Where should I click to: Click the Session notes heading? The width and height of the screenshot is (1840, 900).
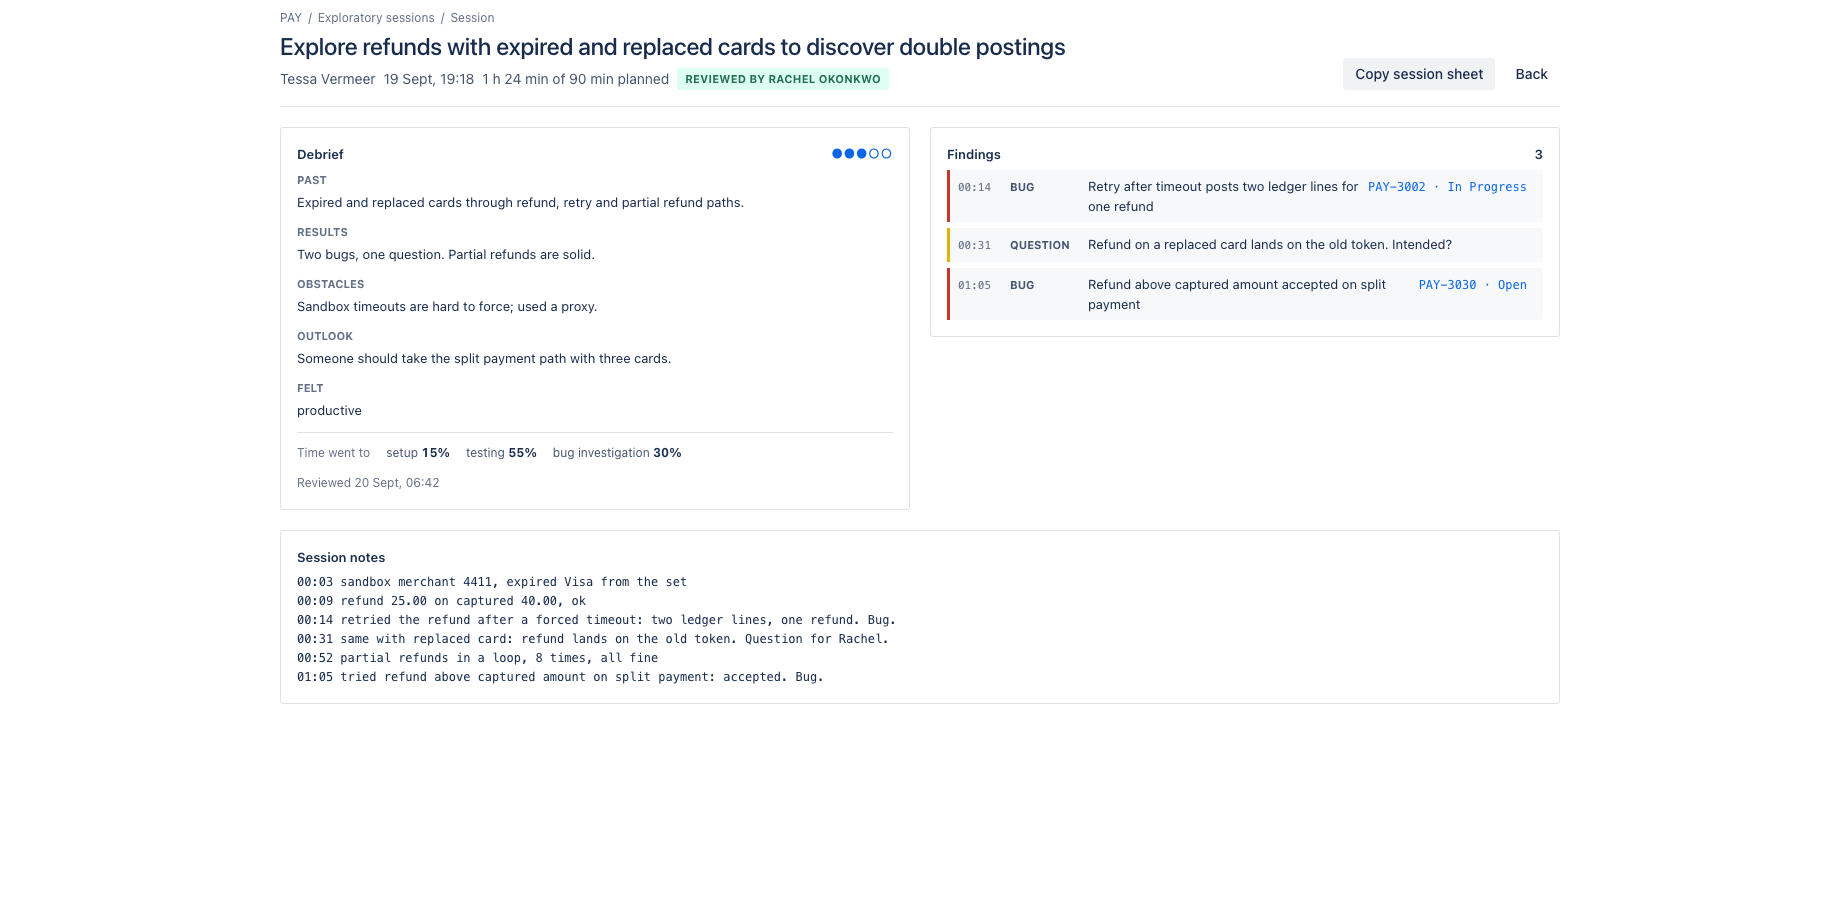pos(341,557)
